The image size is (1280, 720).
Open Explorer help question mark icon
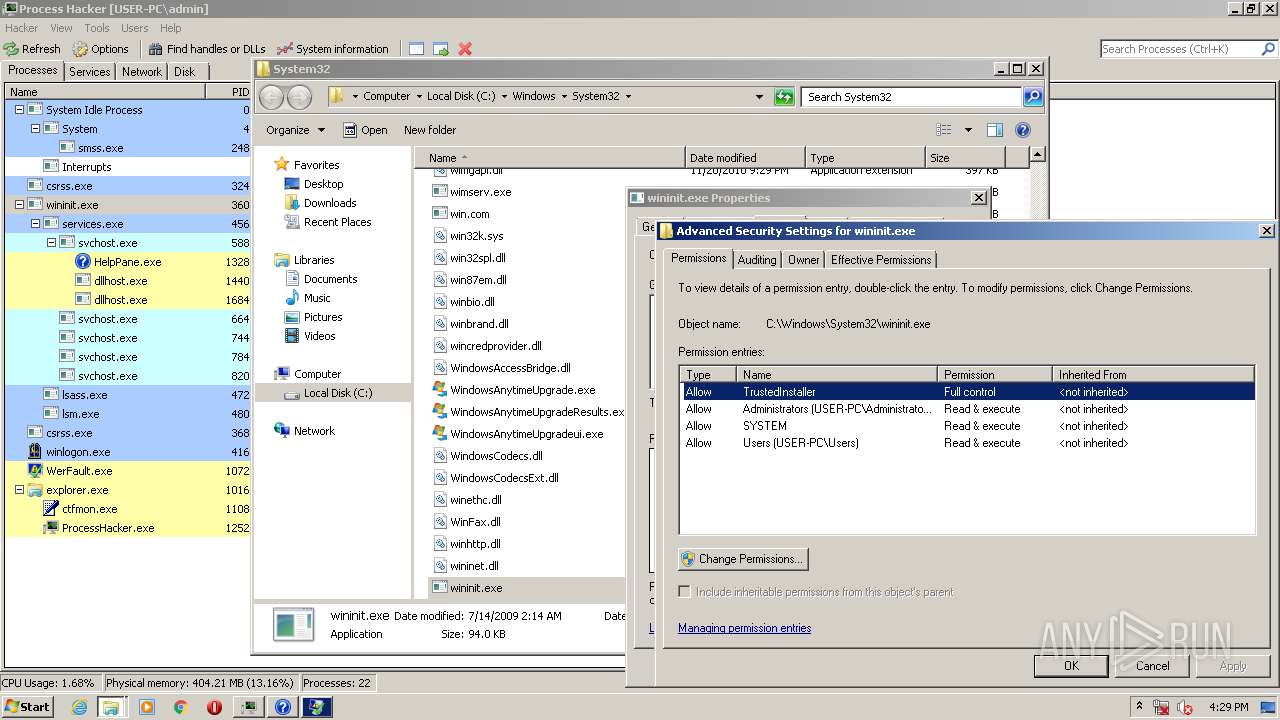(x=1023, y=130)
